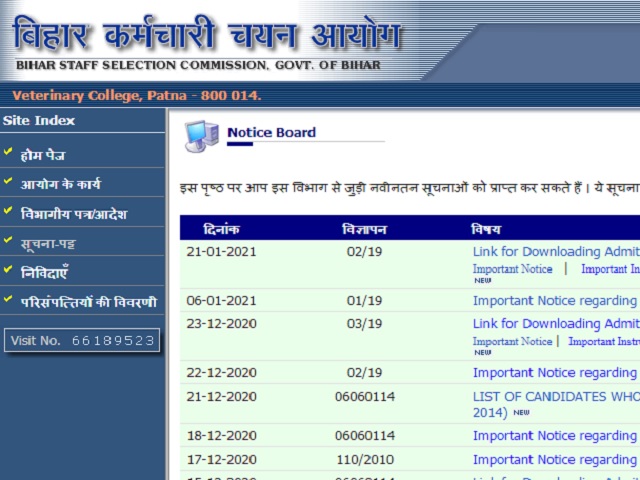Viewport: 640px width, 480px height.
Task: Click the विज्ञापन column header
Action: [x=364, y=229]
